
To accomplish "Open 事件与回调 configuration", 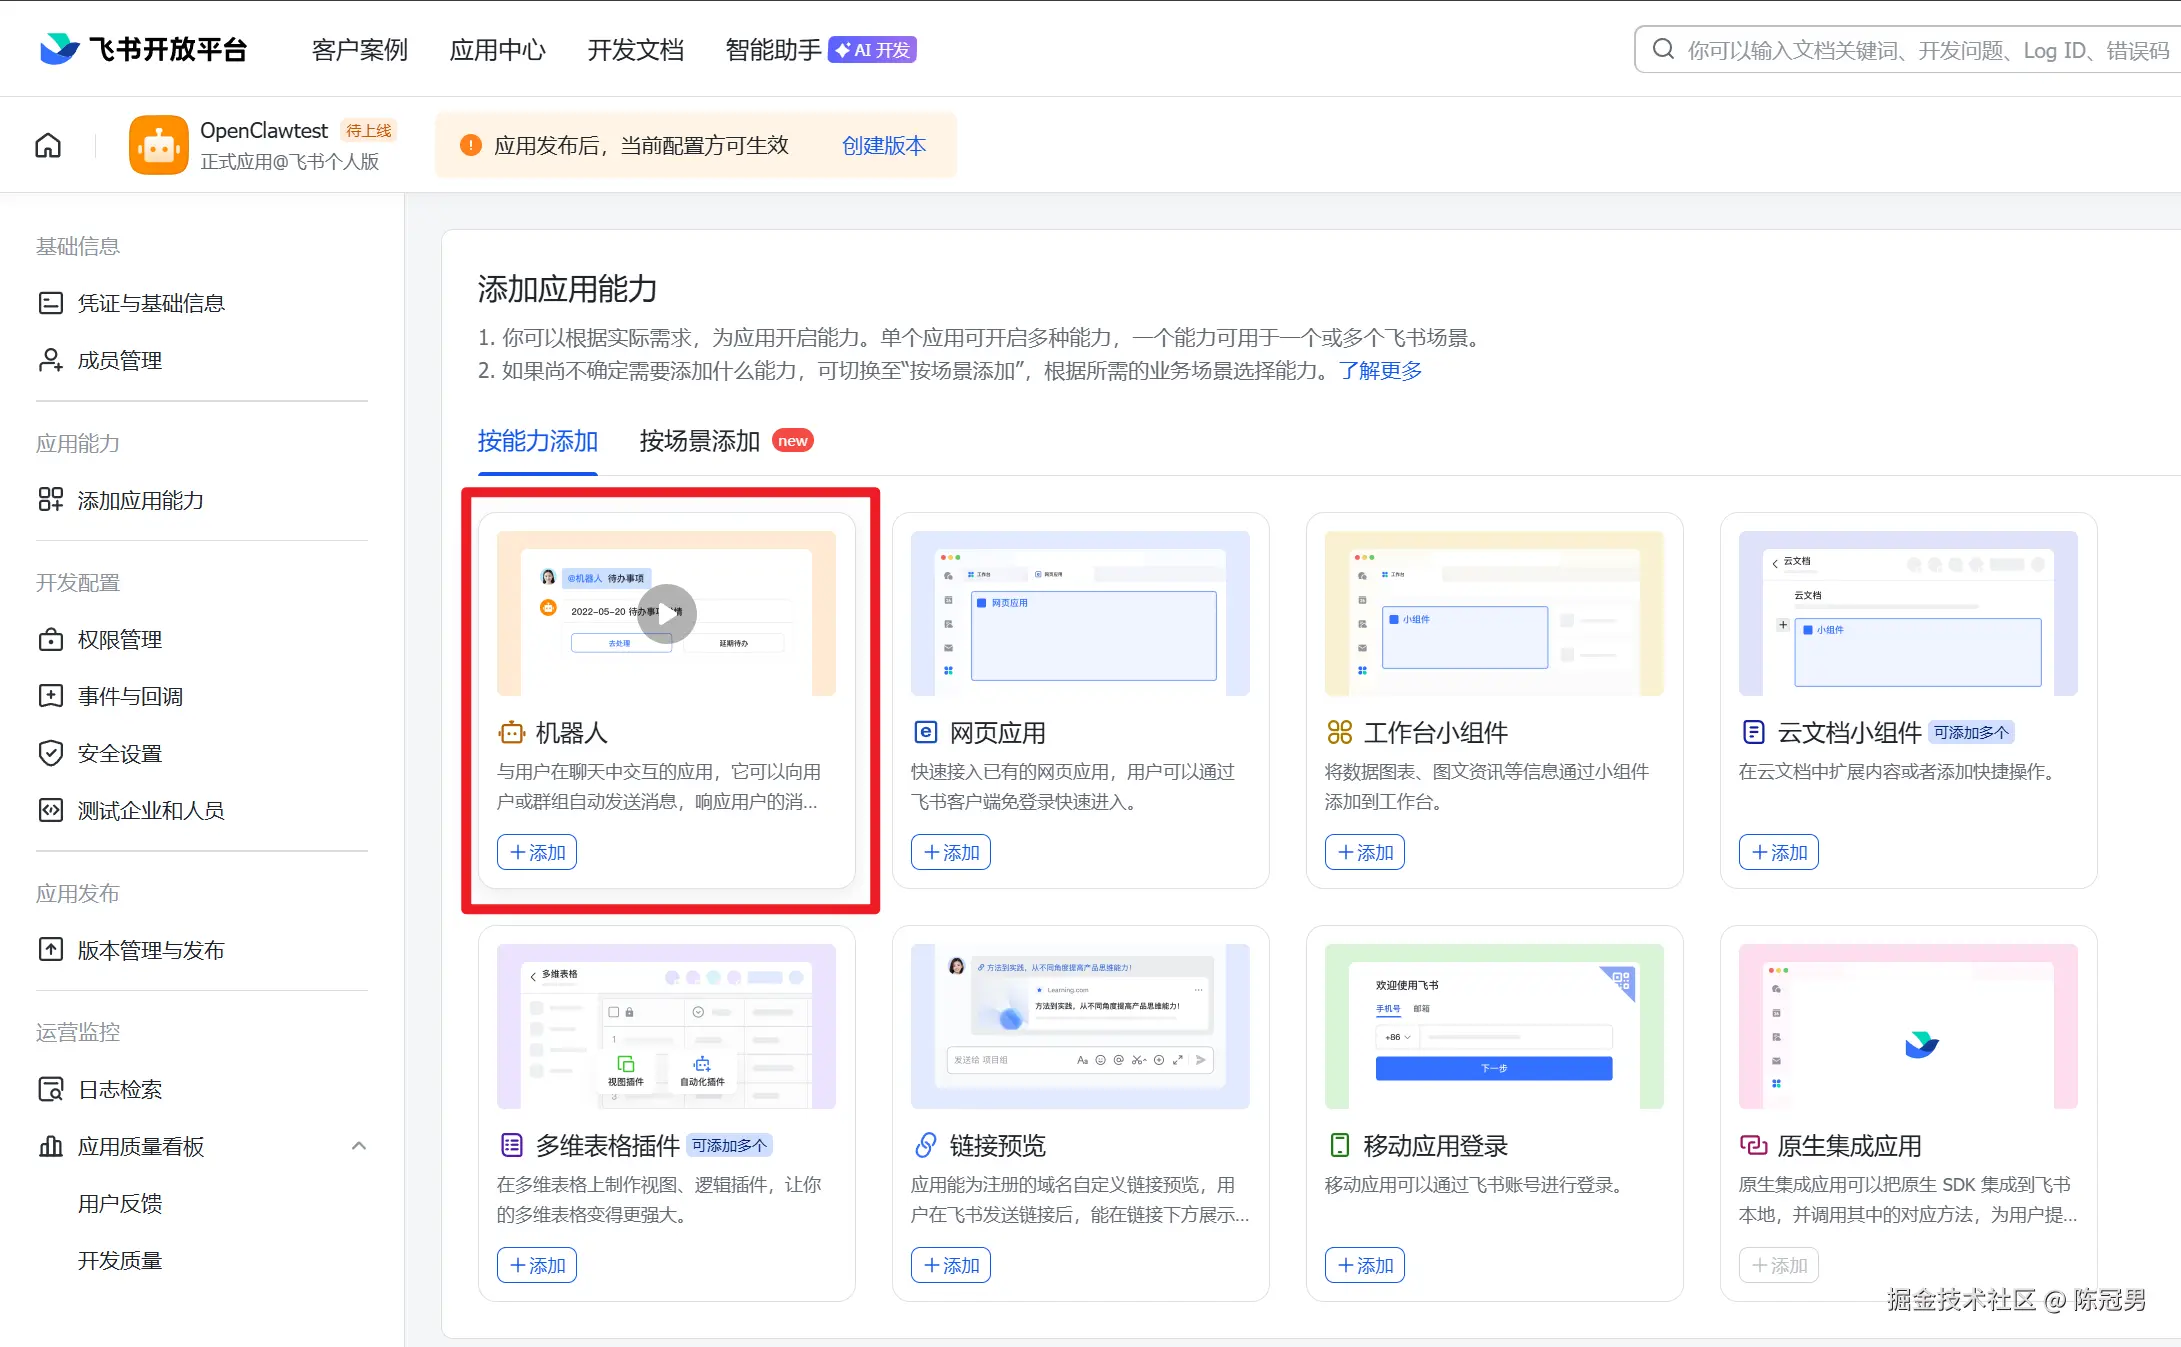I will pos(130,696).
